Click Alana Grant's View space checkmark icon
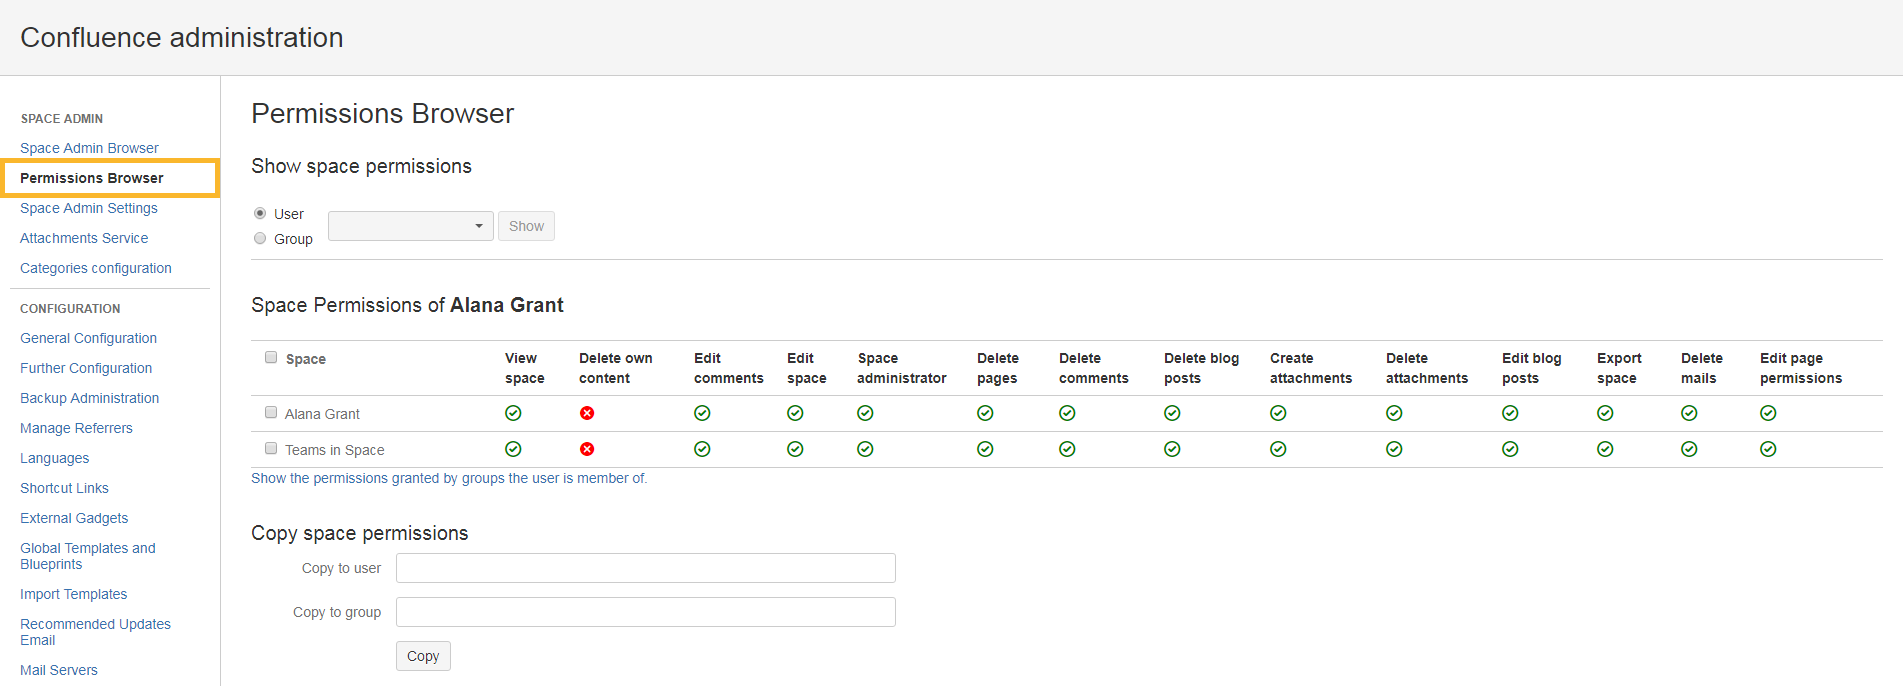 click(x=513, y=413)
